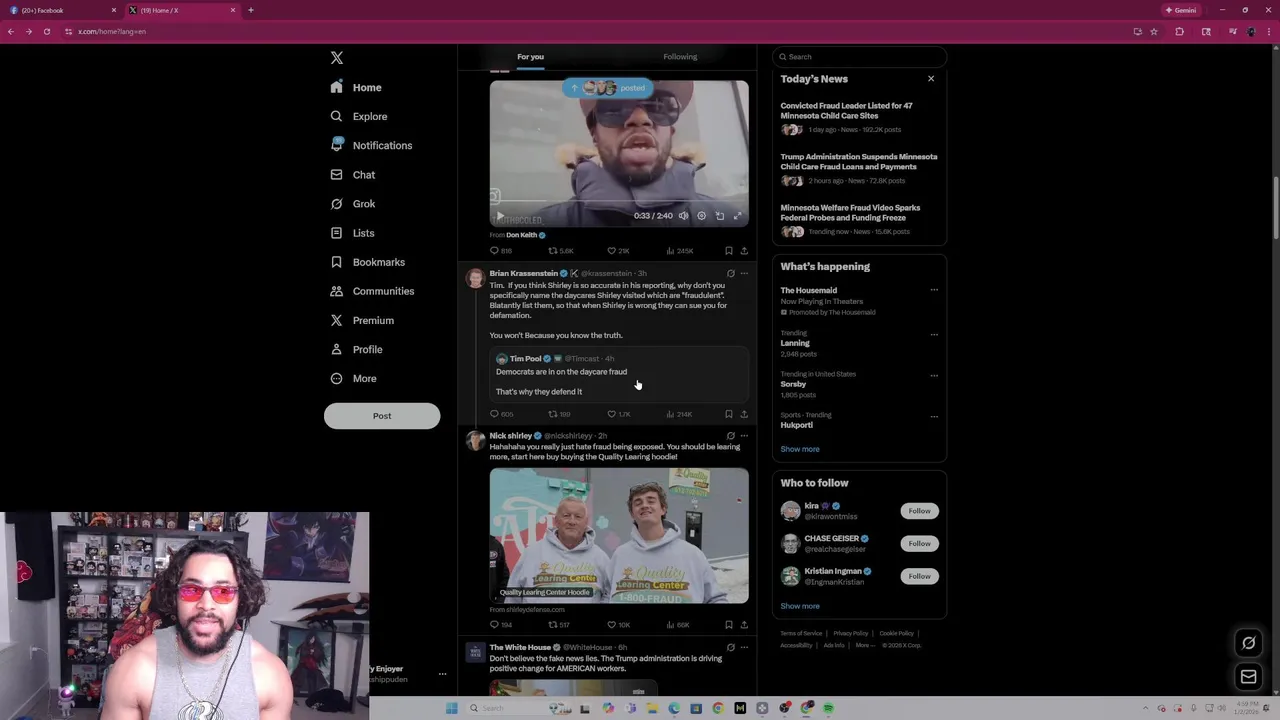This screenshot has height=720, width=1280.
Task: Click Show more under What's happening
Action: [x=800, y=449]
